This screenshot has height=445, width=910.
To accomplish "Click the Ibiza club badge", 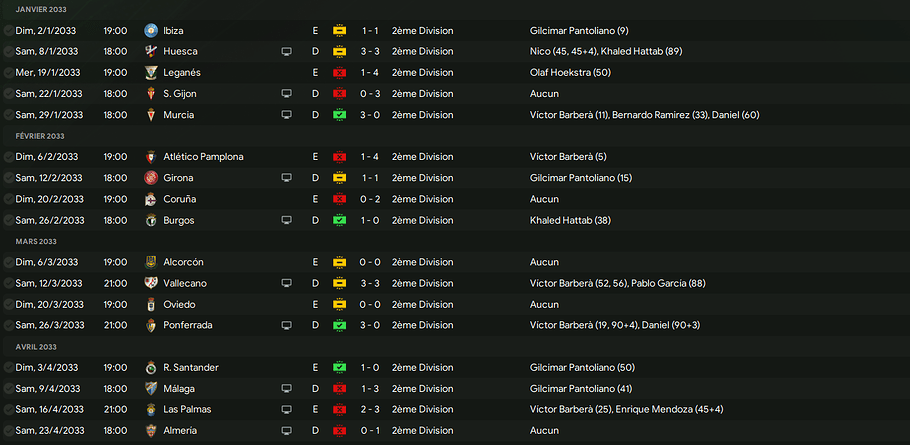I will [151, 31].
